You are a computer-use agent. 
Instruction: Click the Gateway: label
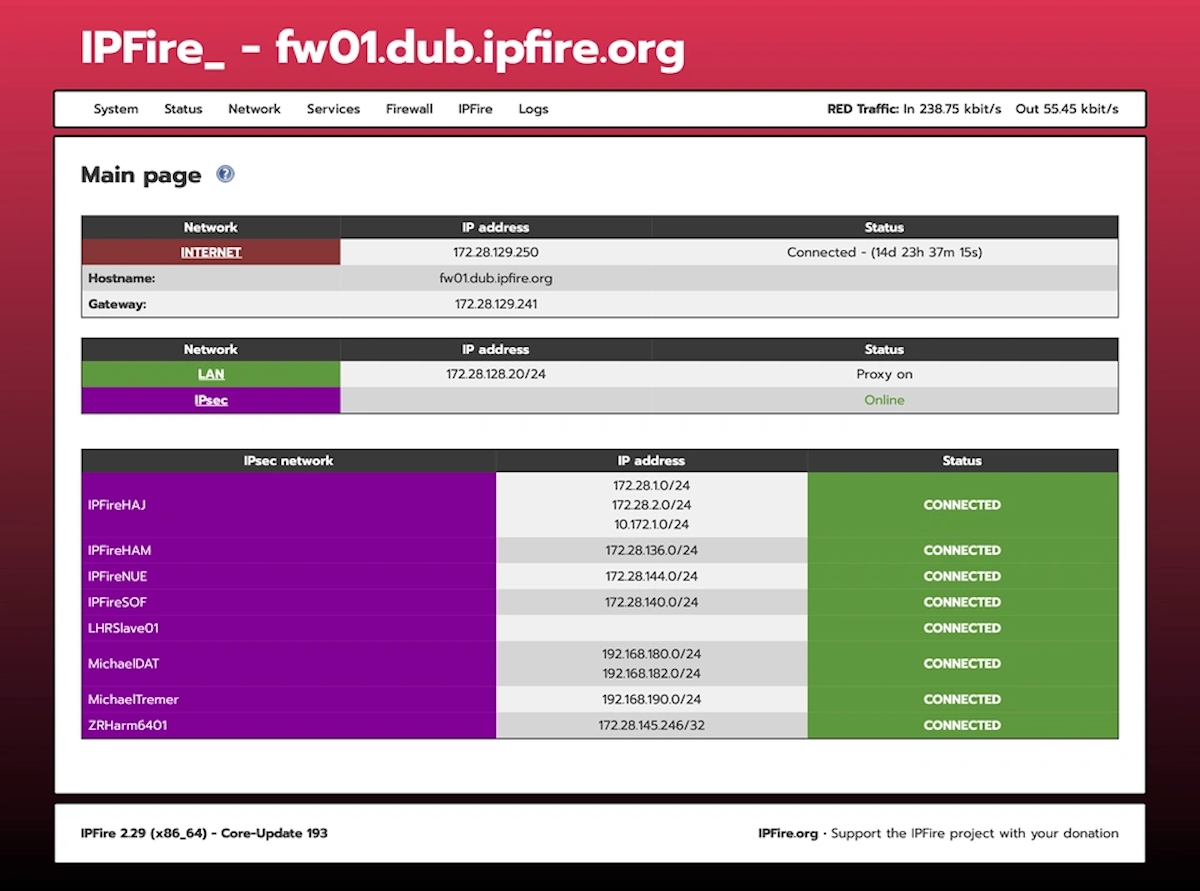[117, 304]
